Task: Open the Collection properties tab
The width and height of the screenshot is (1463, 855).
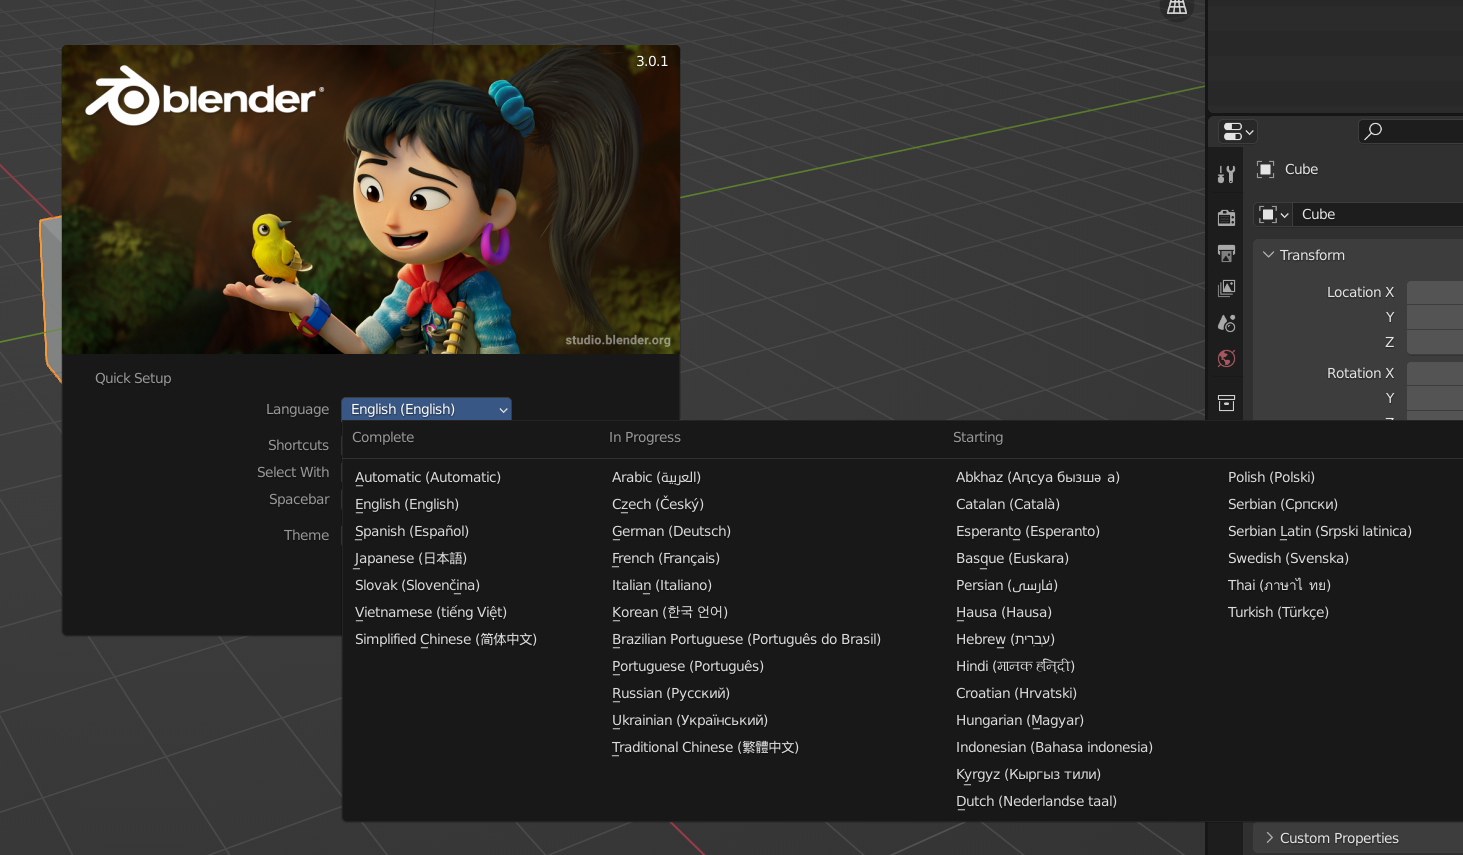Action: (x=1226, y=402)
